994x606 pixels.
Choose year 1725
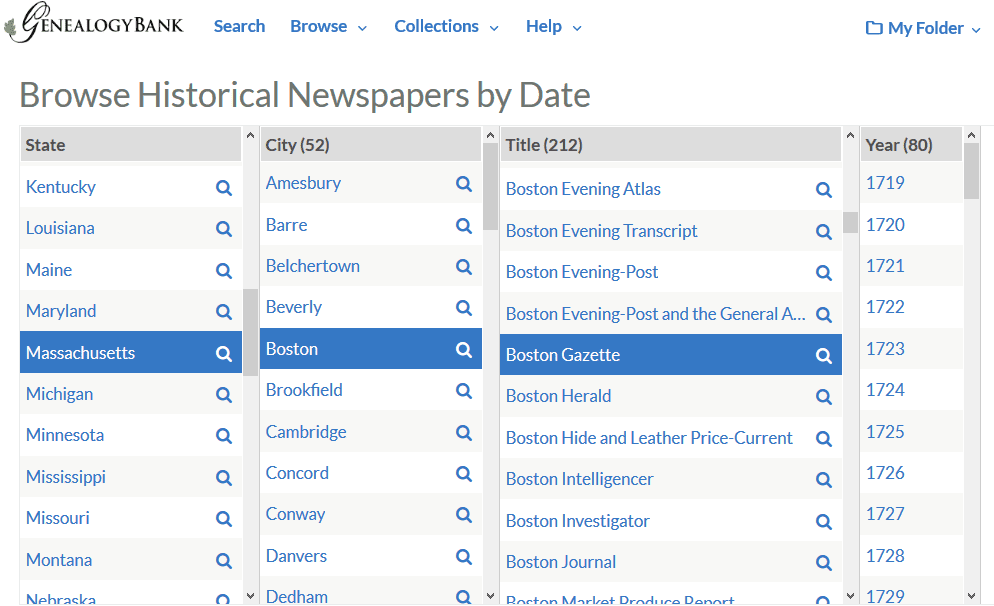[886, 432]
